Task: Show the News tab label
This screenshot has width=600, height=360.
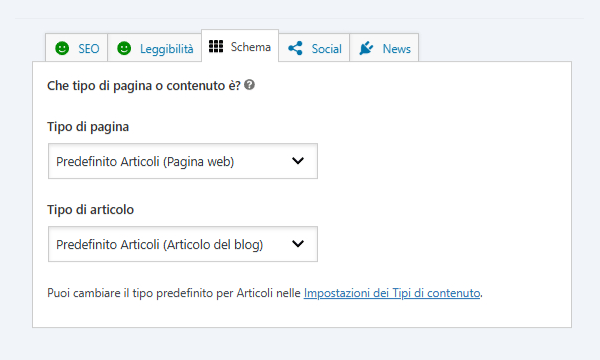Action: [x=396, y=49]
